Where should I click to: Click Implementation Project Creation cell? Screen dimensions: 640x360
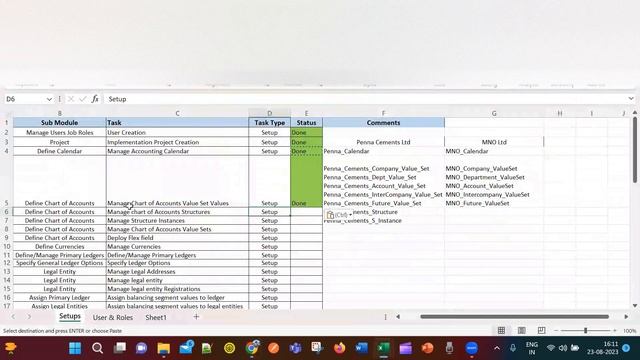(x=177, y=142)
